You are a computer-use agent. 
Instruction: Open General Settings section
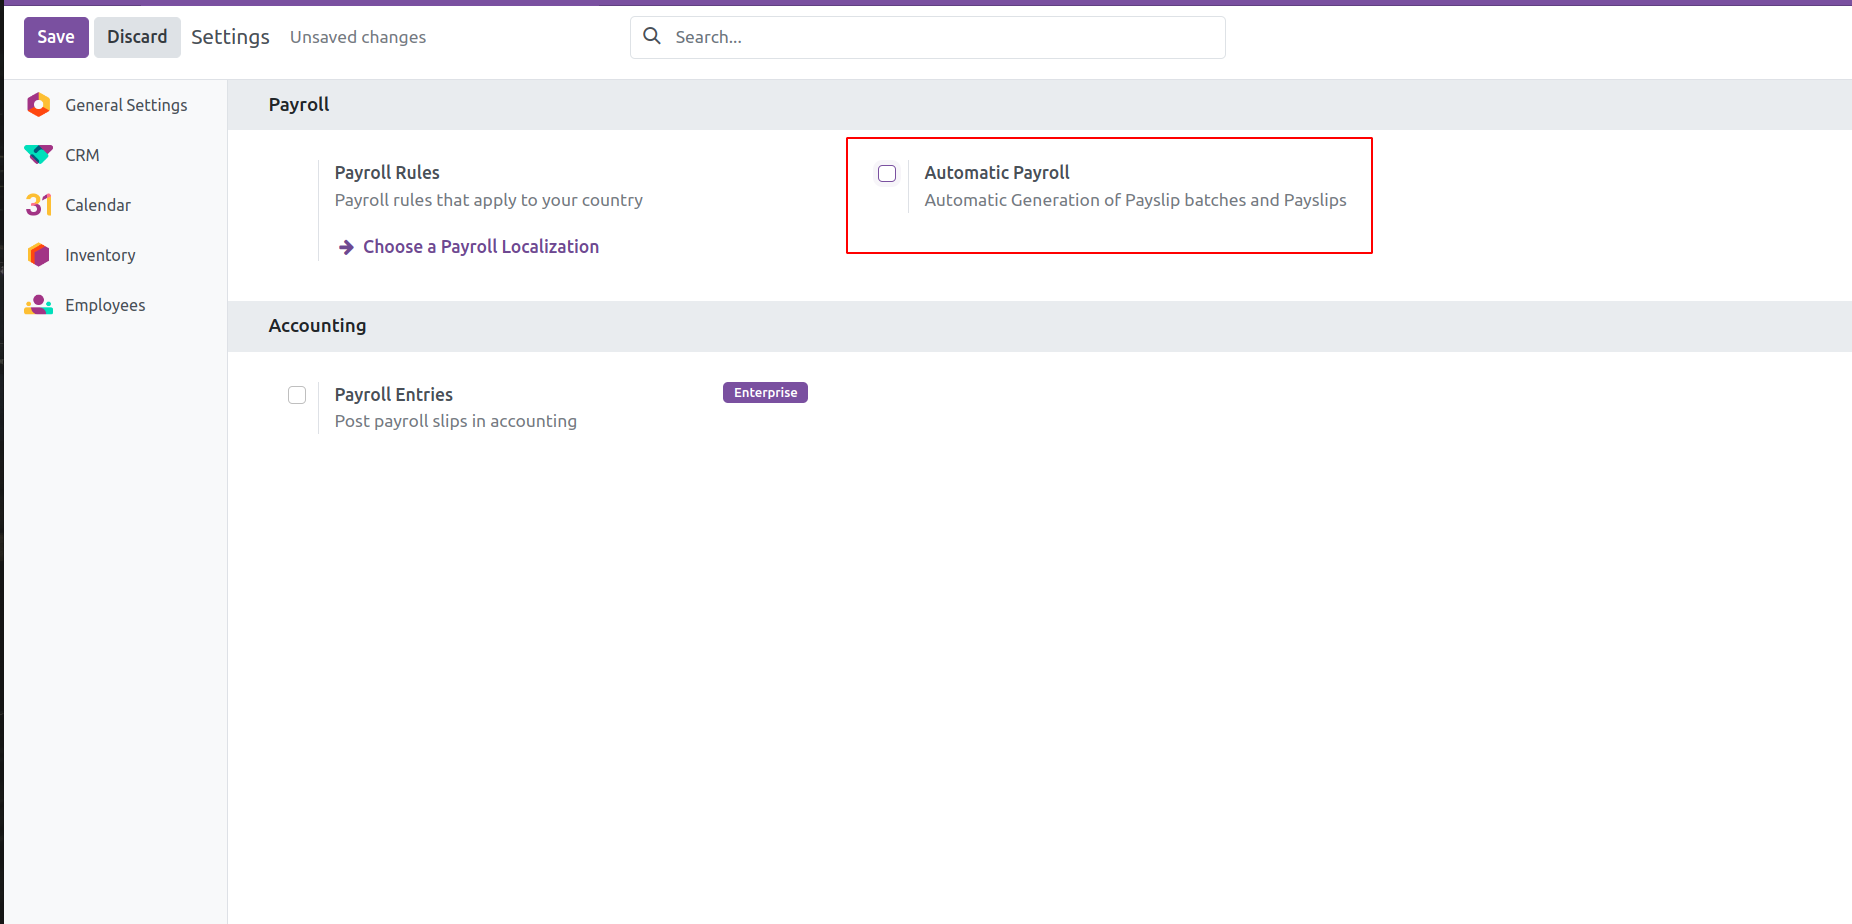[126, 105]
